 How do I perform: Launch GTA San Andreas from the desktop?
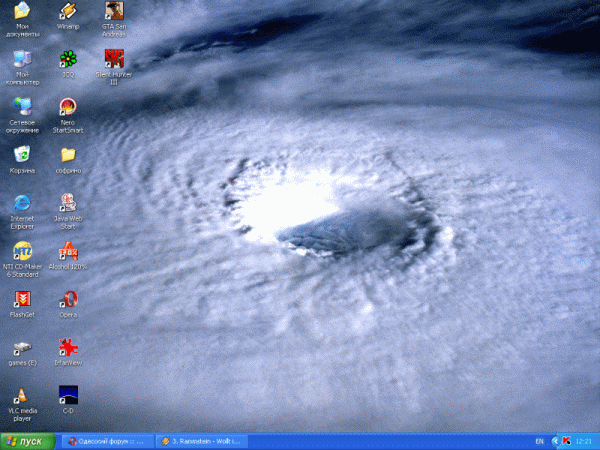114,12
